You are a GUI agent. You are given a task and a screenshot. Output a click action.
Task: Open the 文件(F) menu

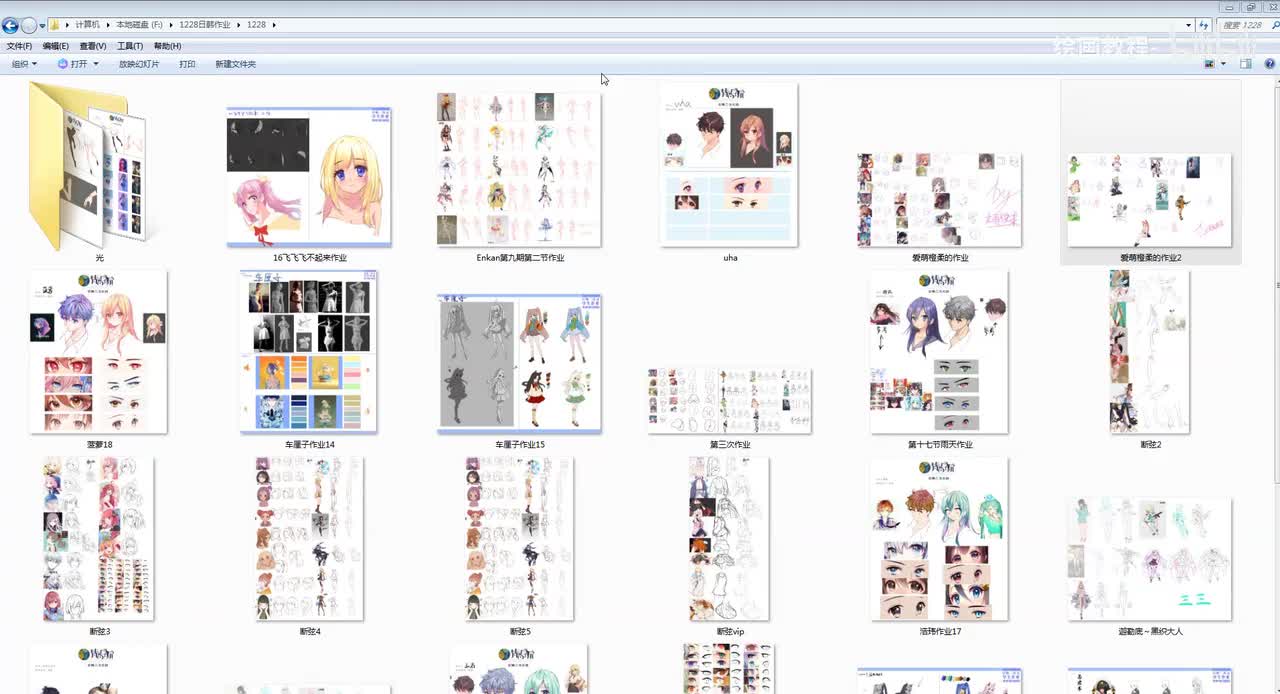coord(19,46)
